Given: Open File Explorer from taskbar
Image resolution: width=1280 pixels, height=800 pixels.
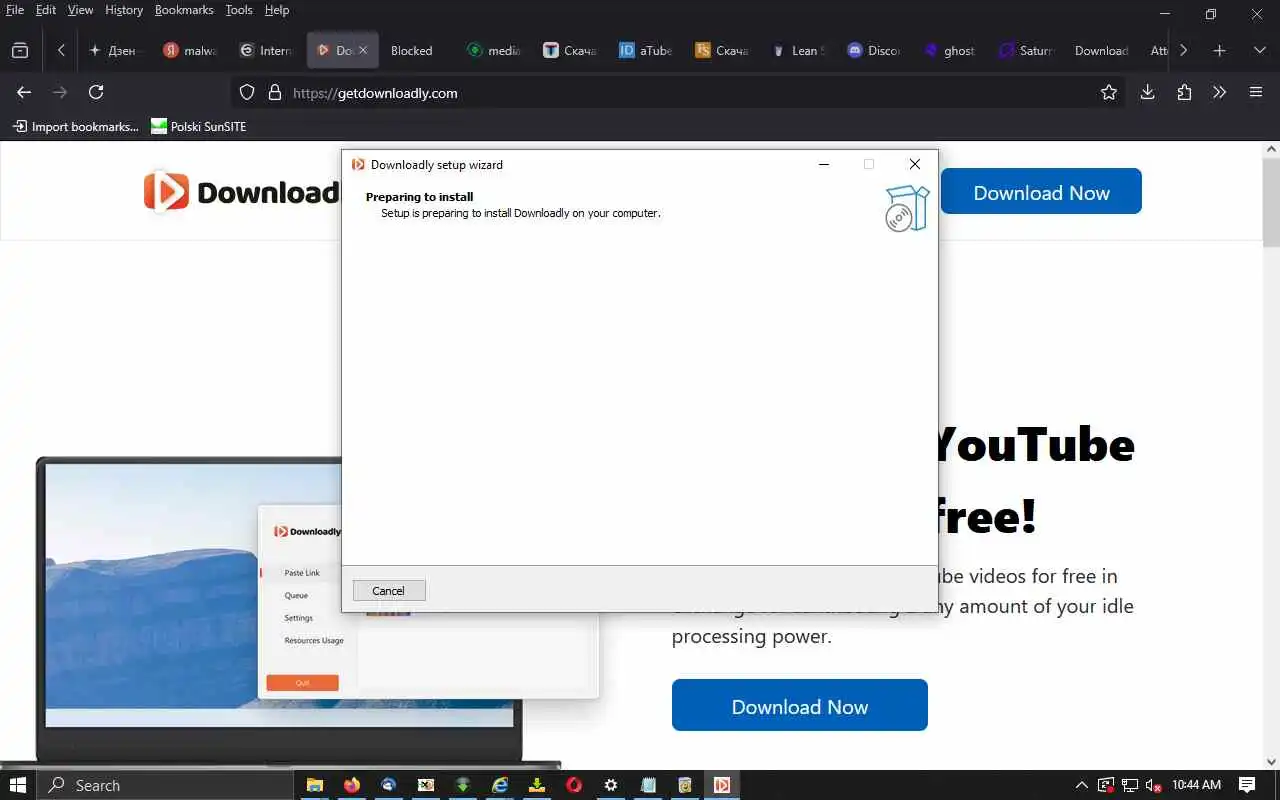Looking at the screenshot, I should [x=315, y=785].
